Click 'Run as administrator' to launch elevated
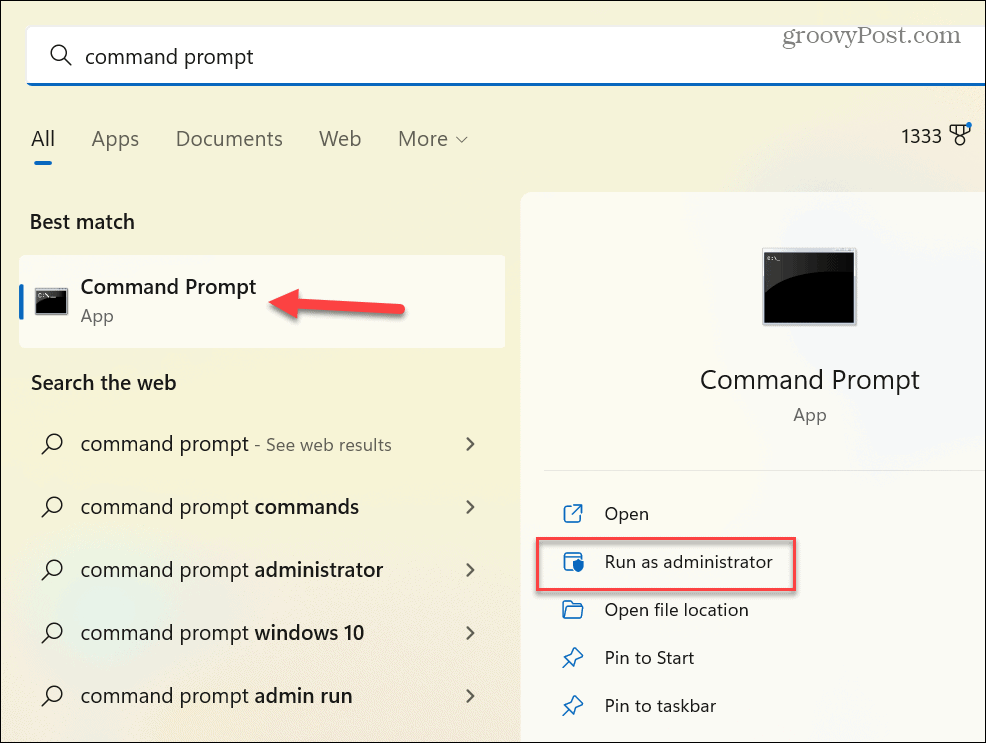Image resolution: width=986 pixels, height=743 pixels. point(689,562)
